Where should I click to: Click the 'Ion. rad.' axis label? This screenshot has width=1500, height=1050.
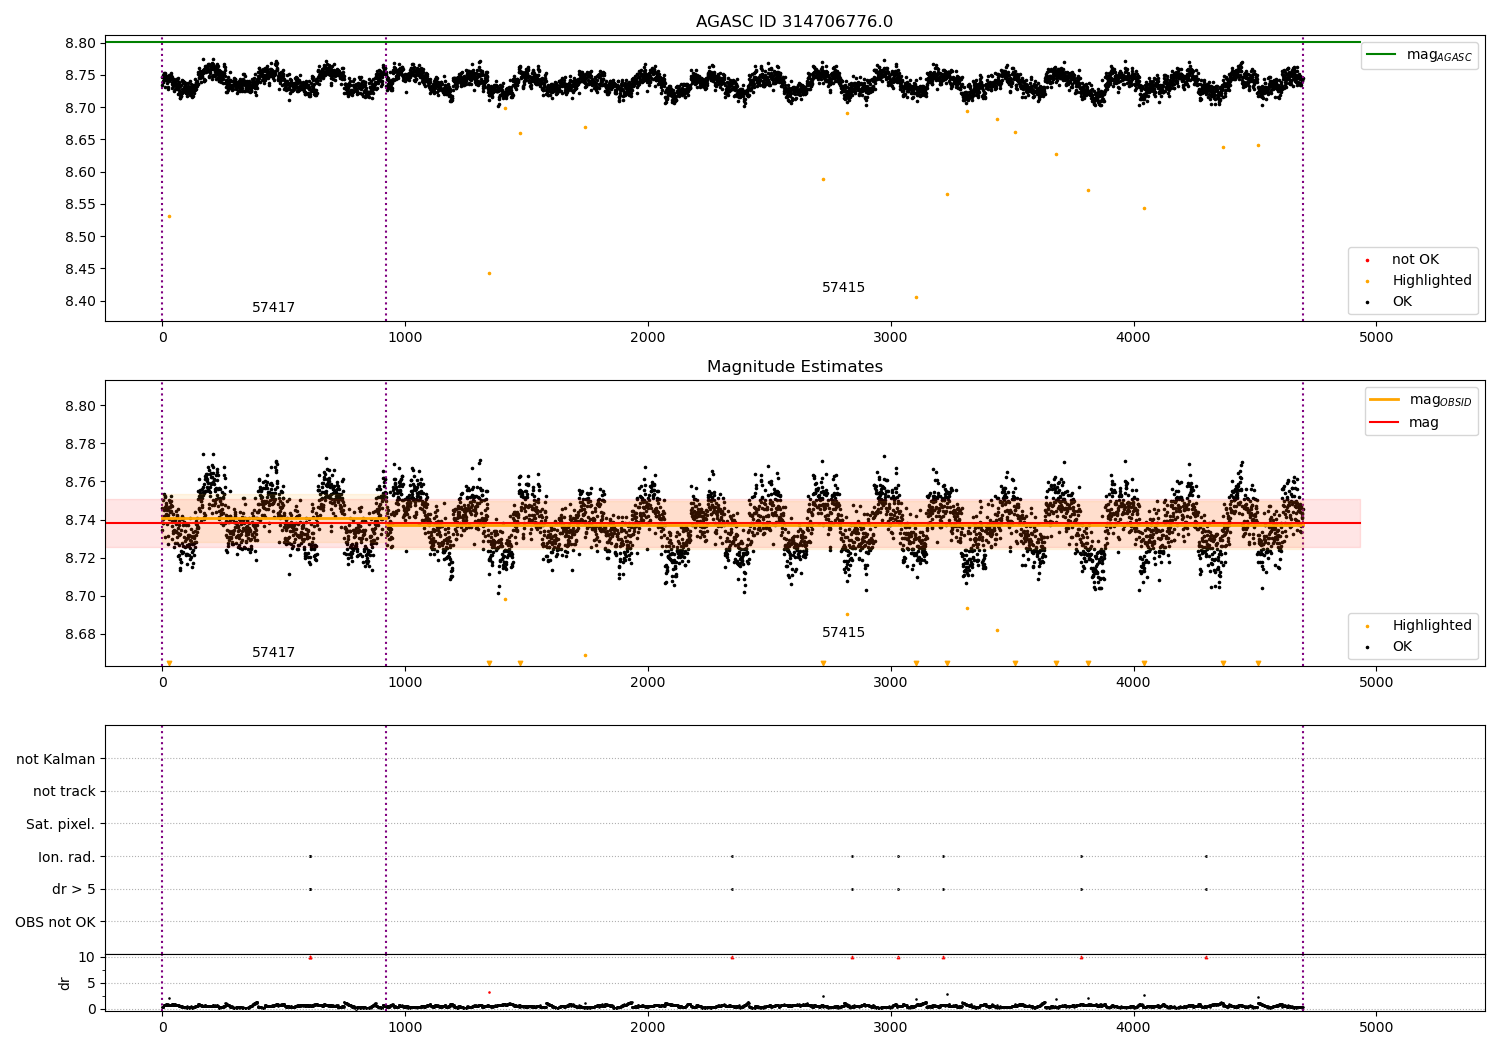pyautogui.click(x=67, y=857)
